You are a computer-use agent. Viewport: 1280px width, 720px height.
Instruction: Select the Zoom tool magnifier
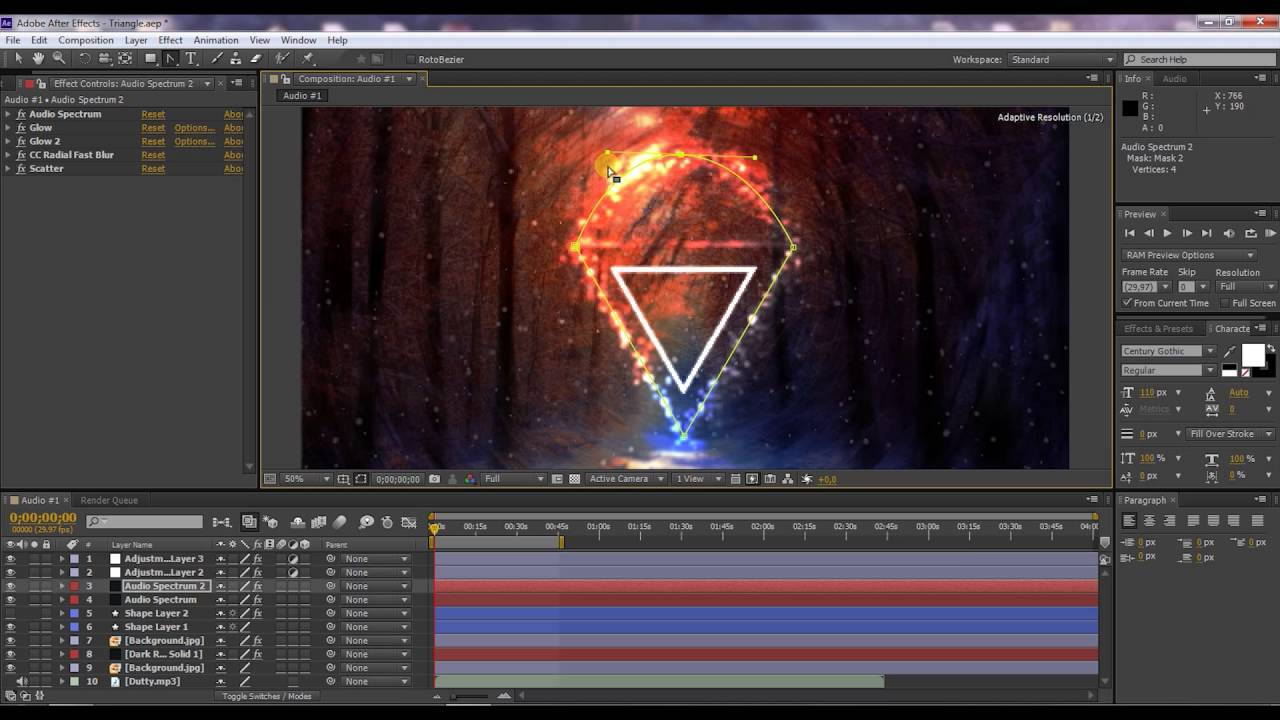[59, 59]
